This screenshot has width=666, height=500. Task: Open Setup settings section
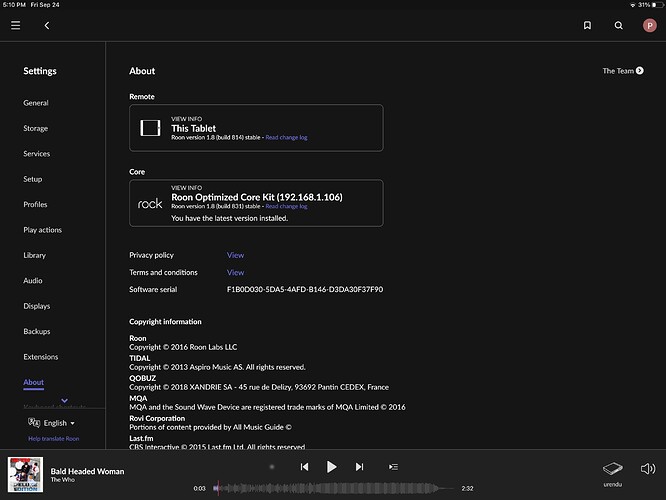tap(33, 179)
